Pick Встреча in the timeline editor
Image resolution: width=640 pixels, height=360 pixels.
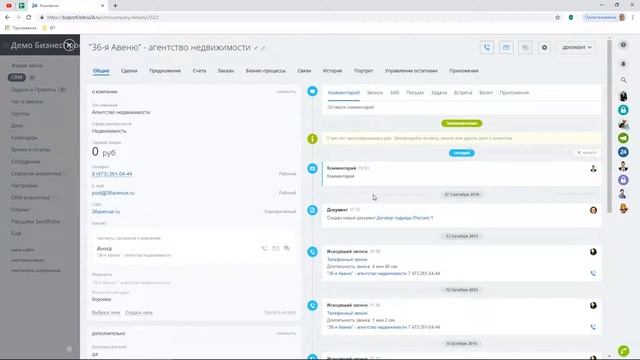463,93
